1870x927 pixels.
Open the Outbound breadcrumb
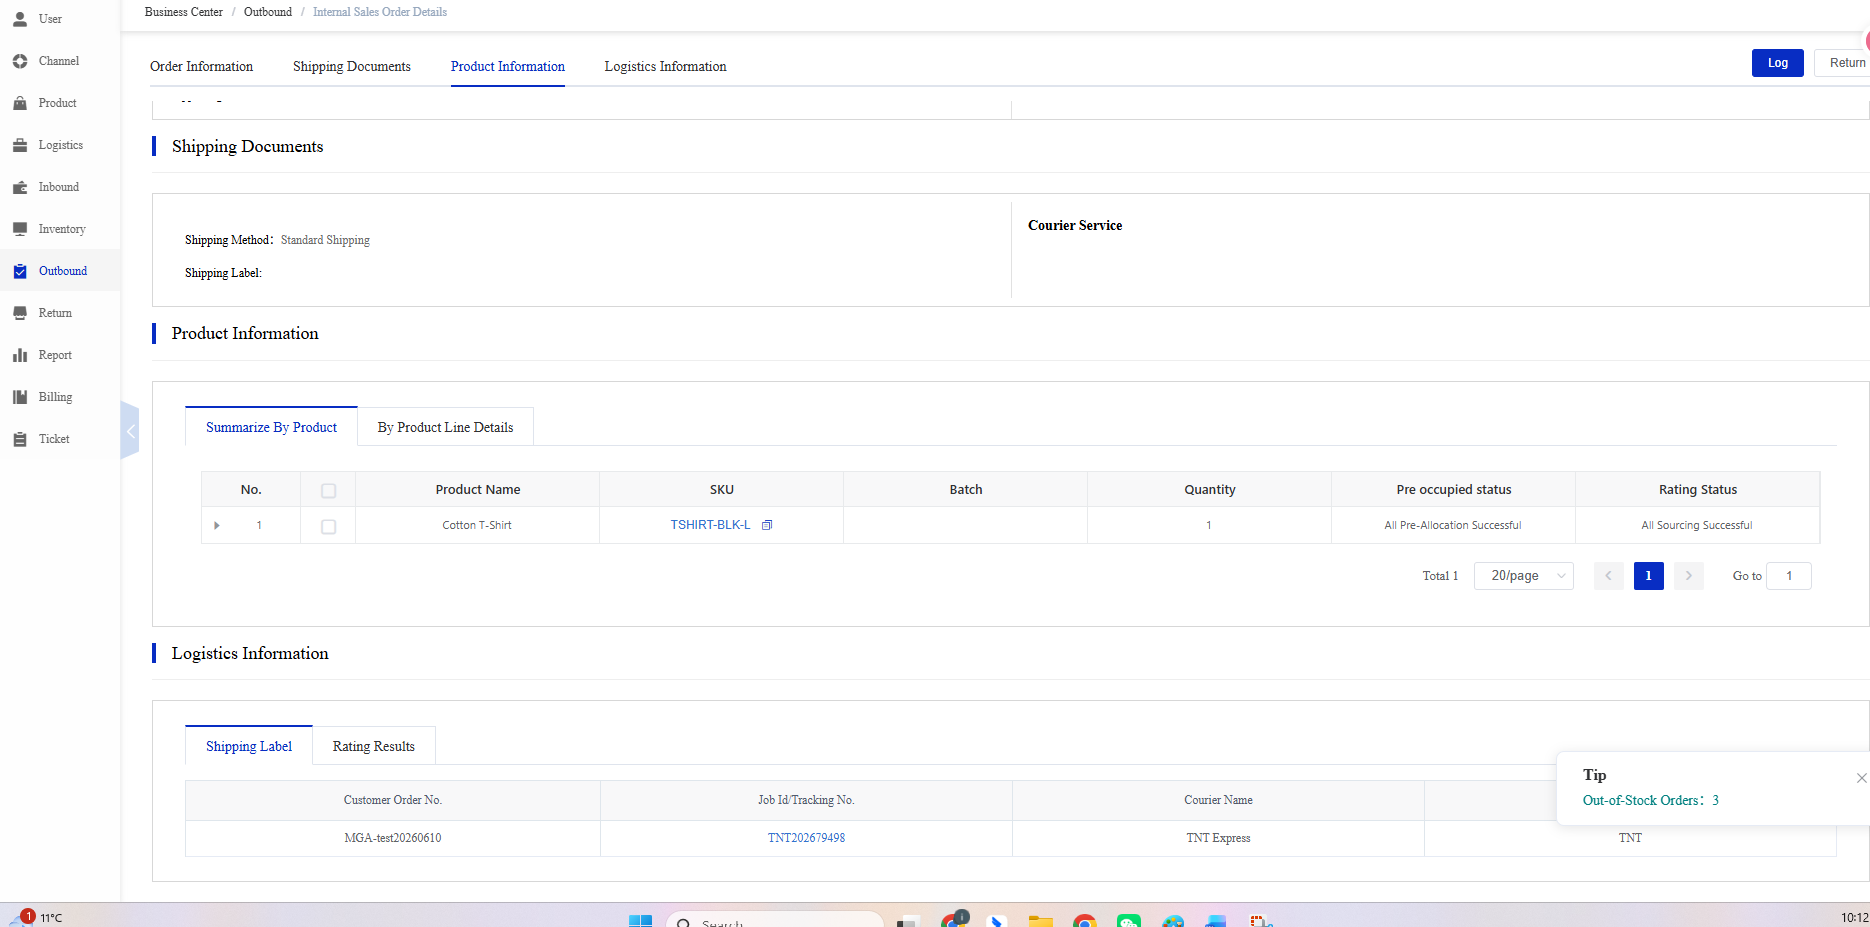point(268,12)
